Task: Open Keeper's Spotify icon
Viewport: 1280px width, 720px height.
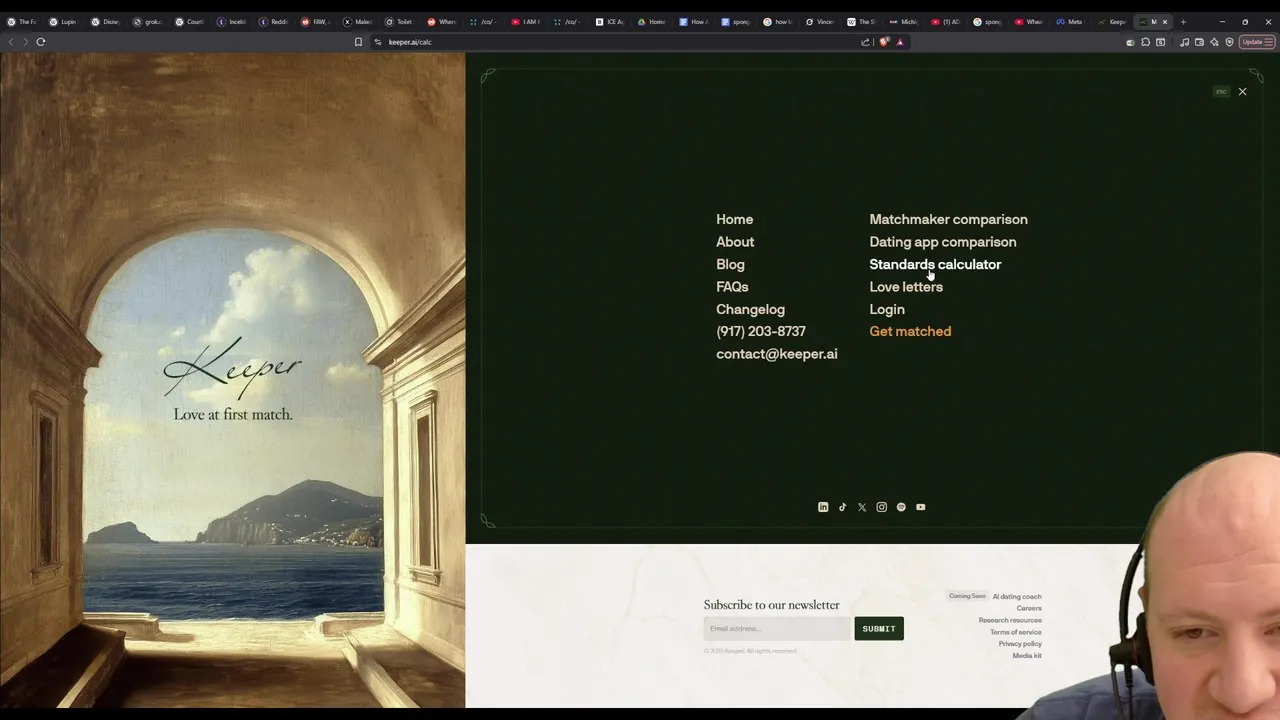Action: 901,507
